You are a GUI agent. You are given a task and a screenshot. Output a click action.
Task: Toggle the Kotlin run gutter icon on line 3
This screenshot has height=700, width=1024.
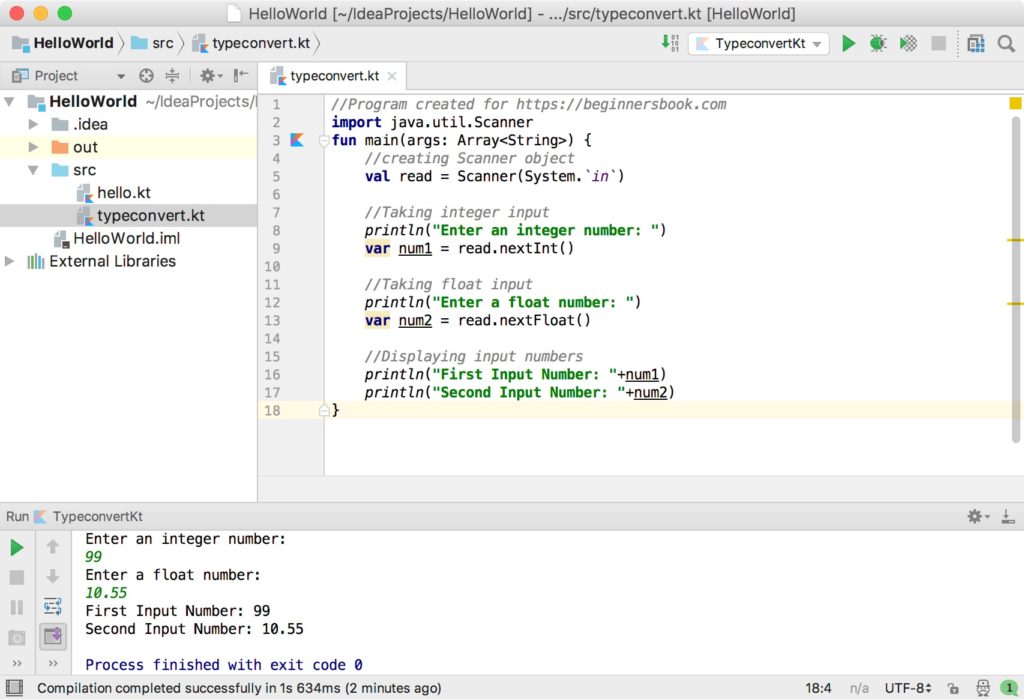coord(294,140)
